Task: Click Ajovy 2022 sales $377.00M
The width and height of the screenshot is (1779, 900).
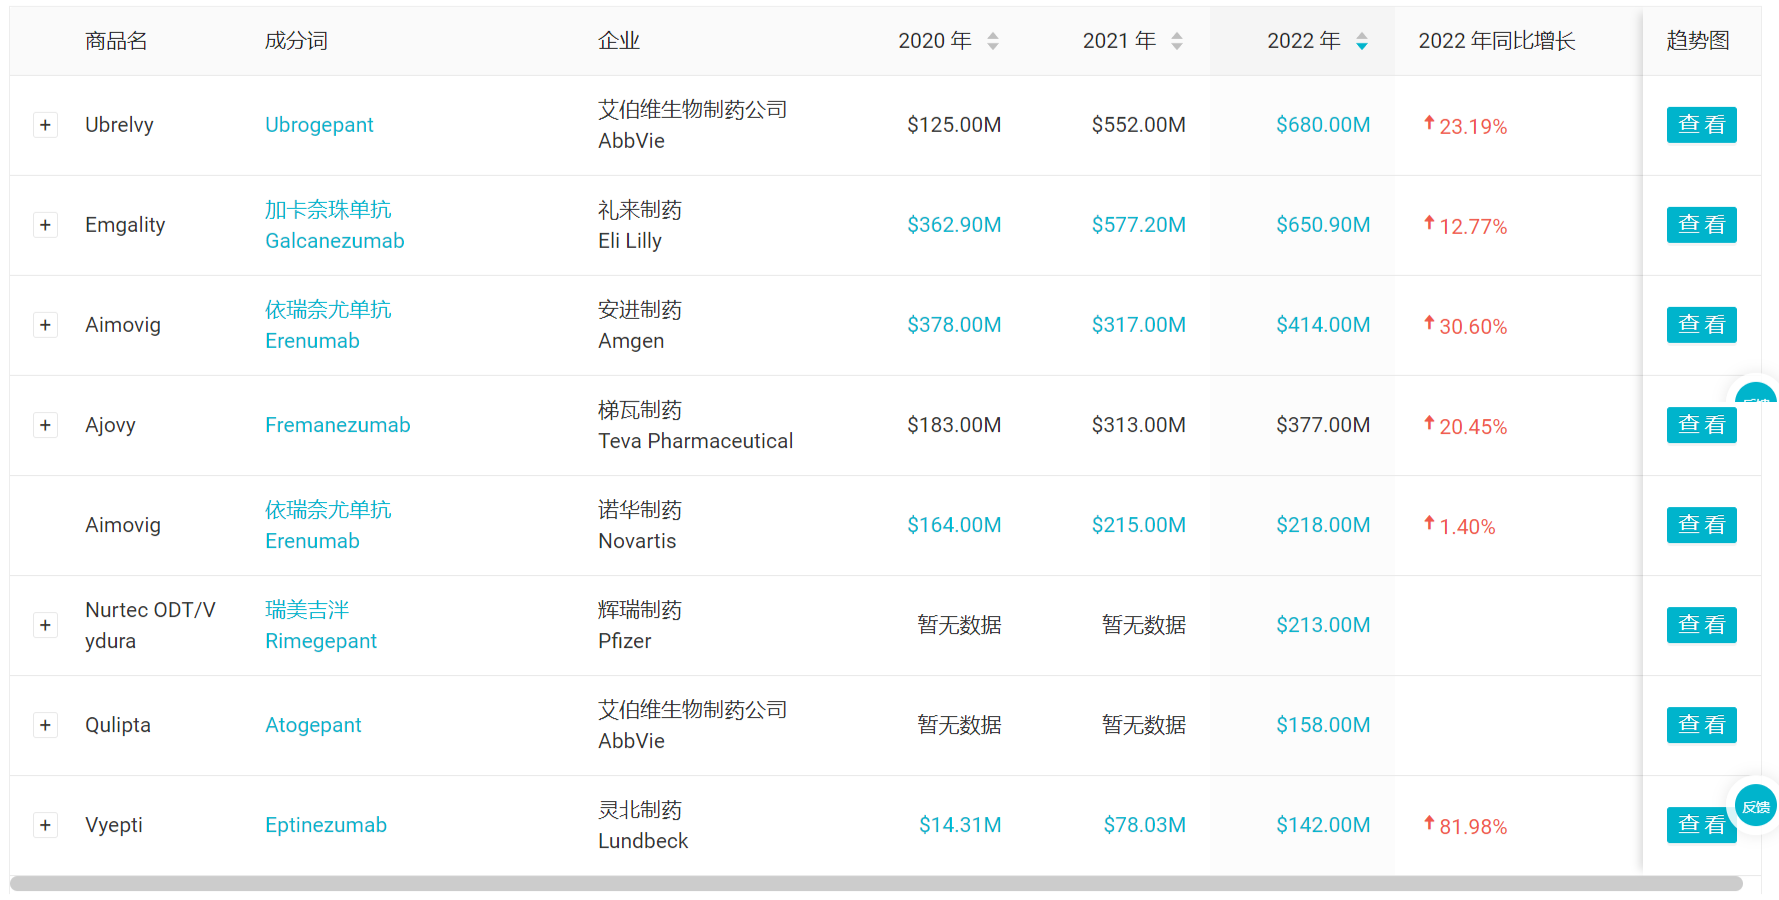Action: (1323, 425)
